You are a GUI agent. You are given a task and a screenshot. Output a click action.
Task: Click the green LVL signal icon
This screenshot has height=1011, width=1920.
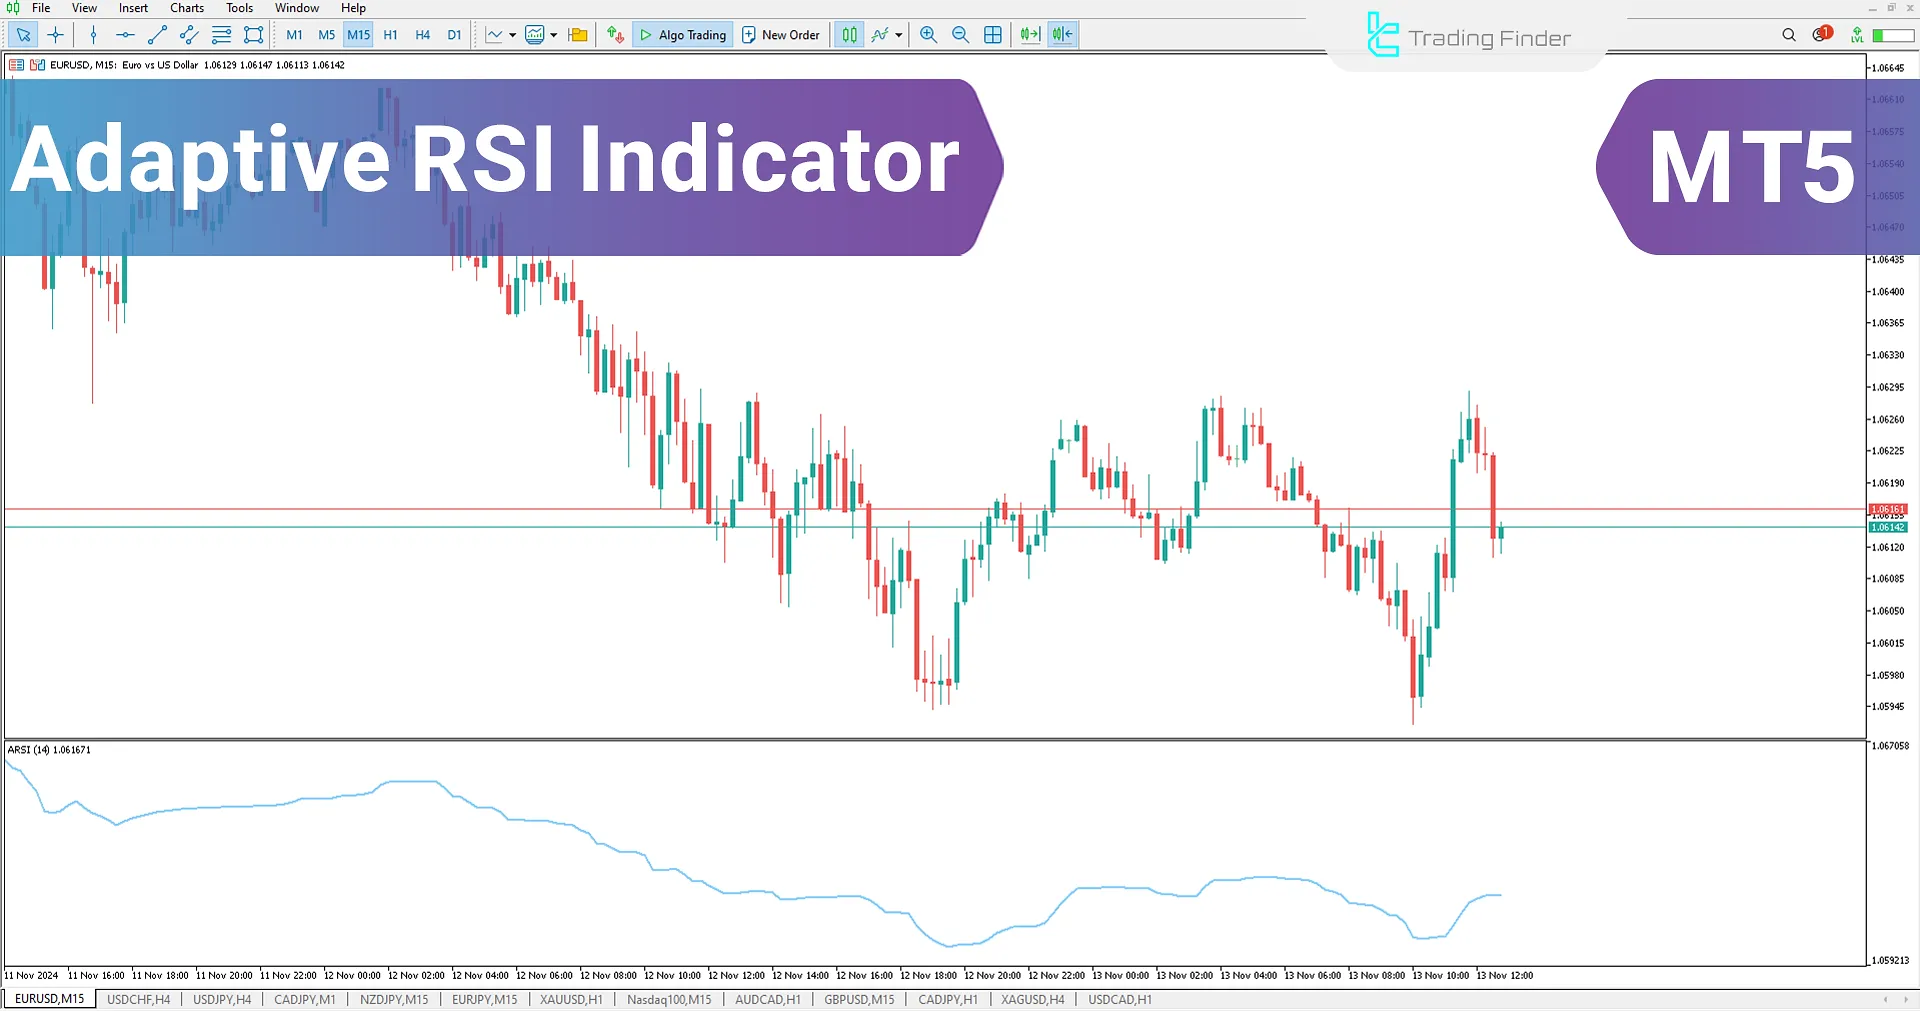[1857, 35]
